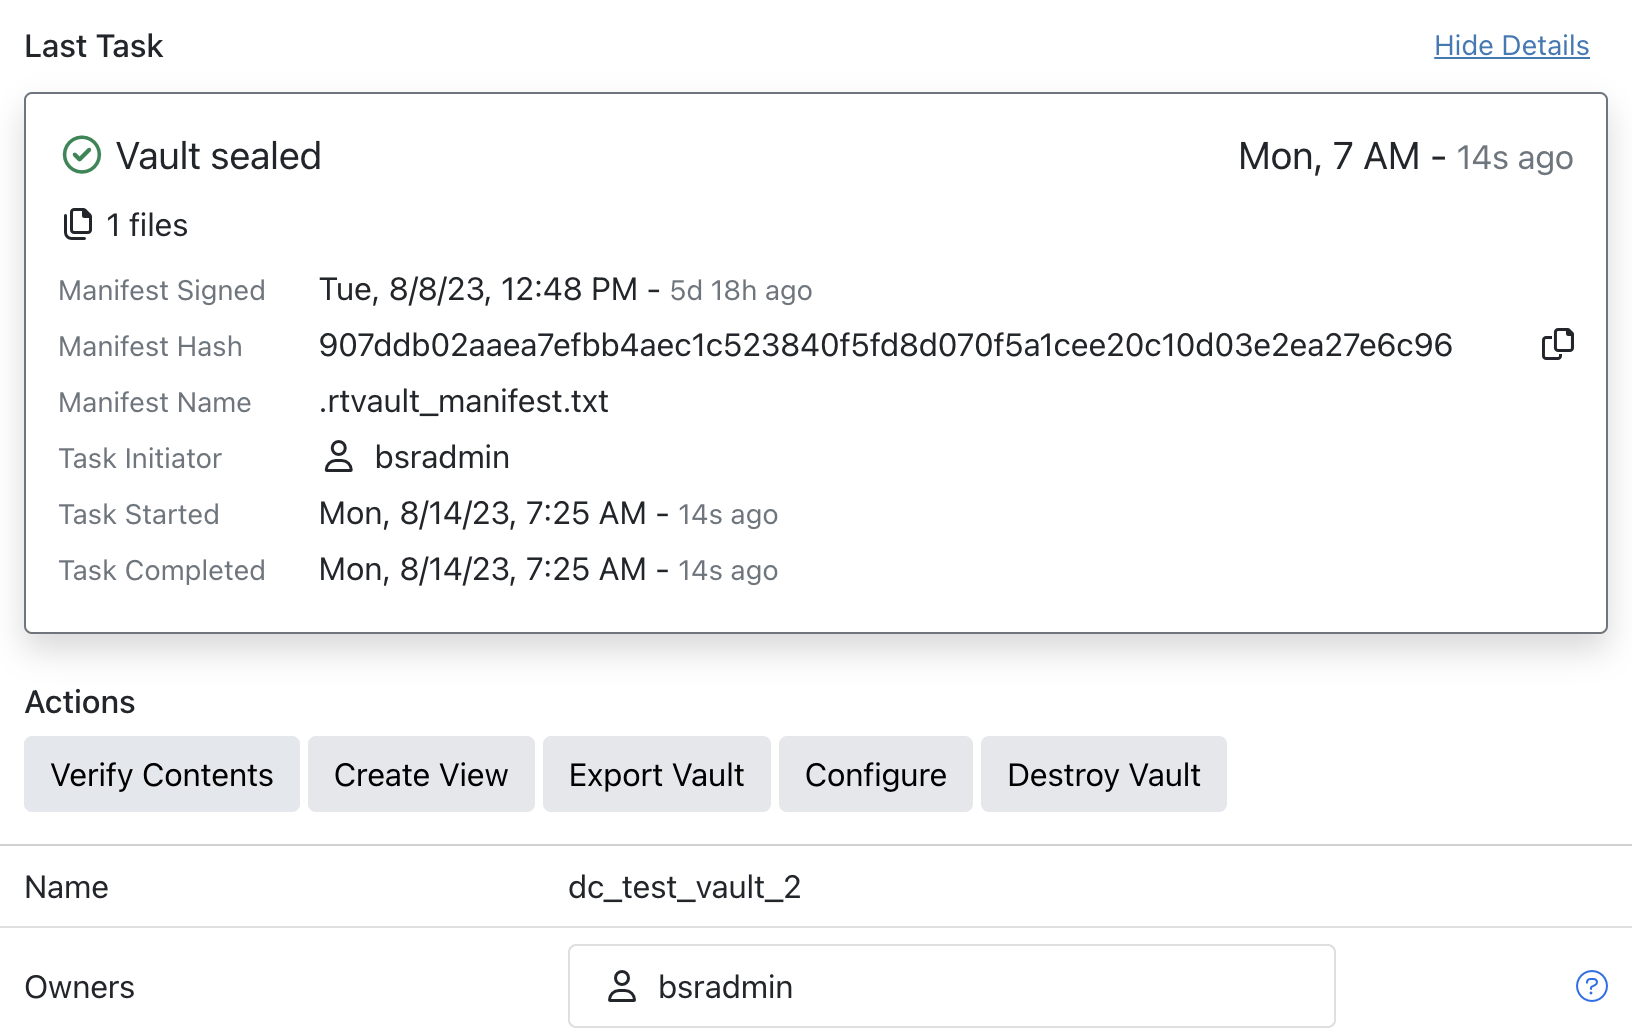
Task: Click the Task Started timestamp
Action: pos(482,513)
